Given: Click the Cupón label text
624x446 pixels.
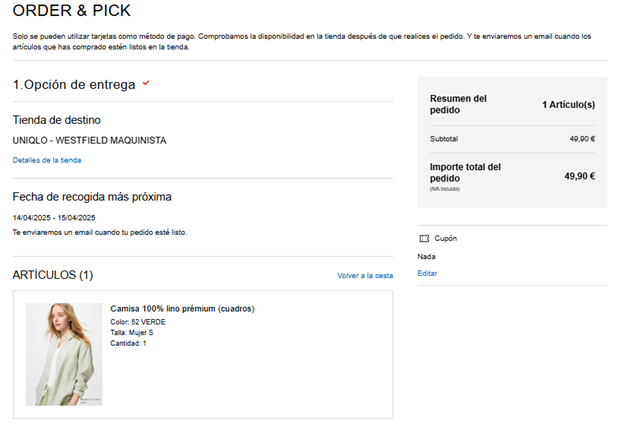Looking at the screenshot, I should tap(445, 238).
